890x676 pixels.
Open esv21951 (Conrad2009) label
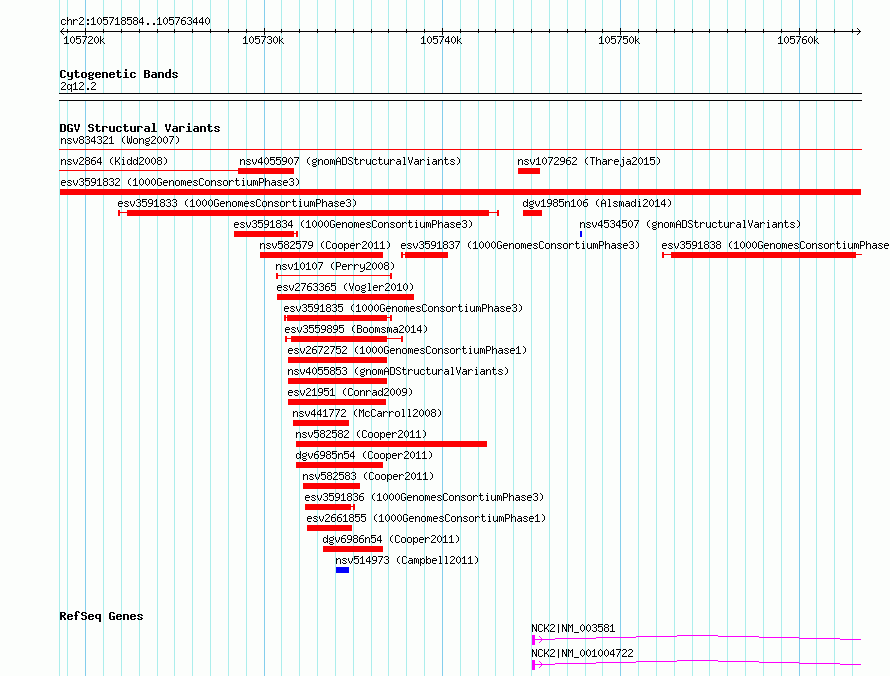coord(350,392)
